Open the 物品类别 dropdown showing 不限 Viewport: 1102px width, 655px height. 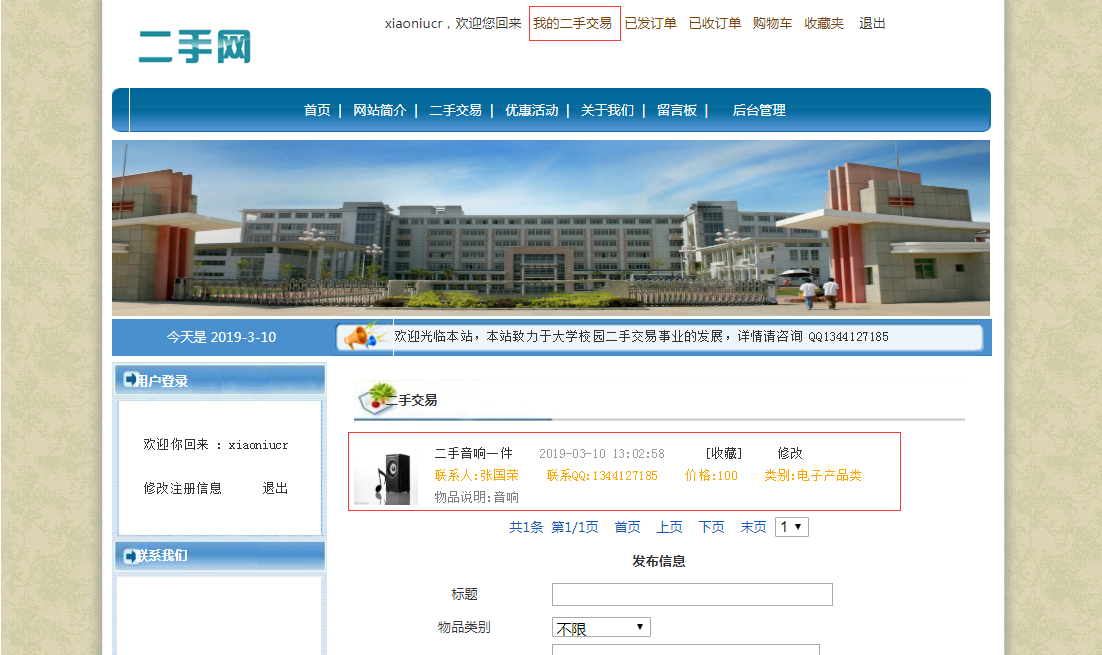(x=602, y=627)
